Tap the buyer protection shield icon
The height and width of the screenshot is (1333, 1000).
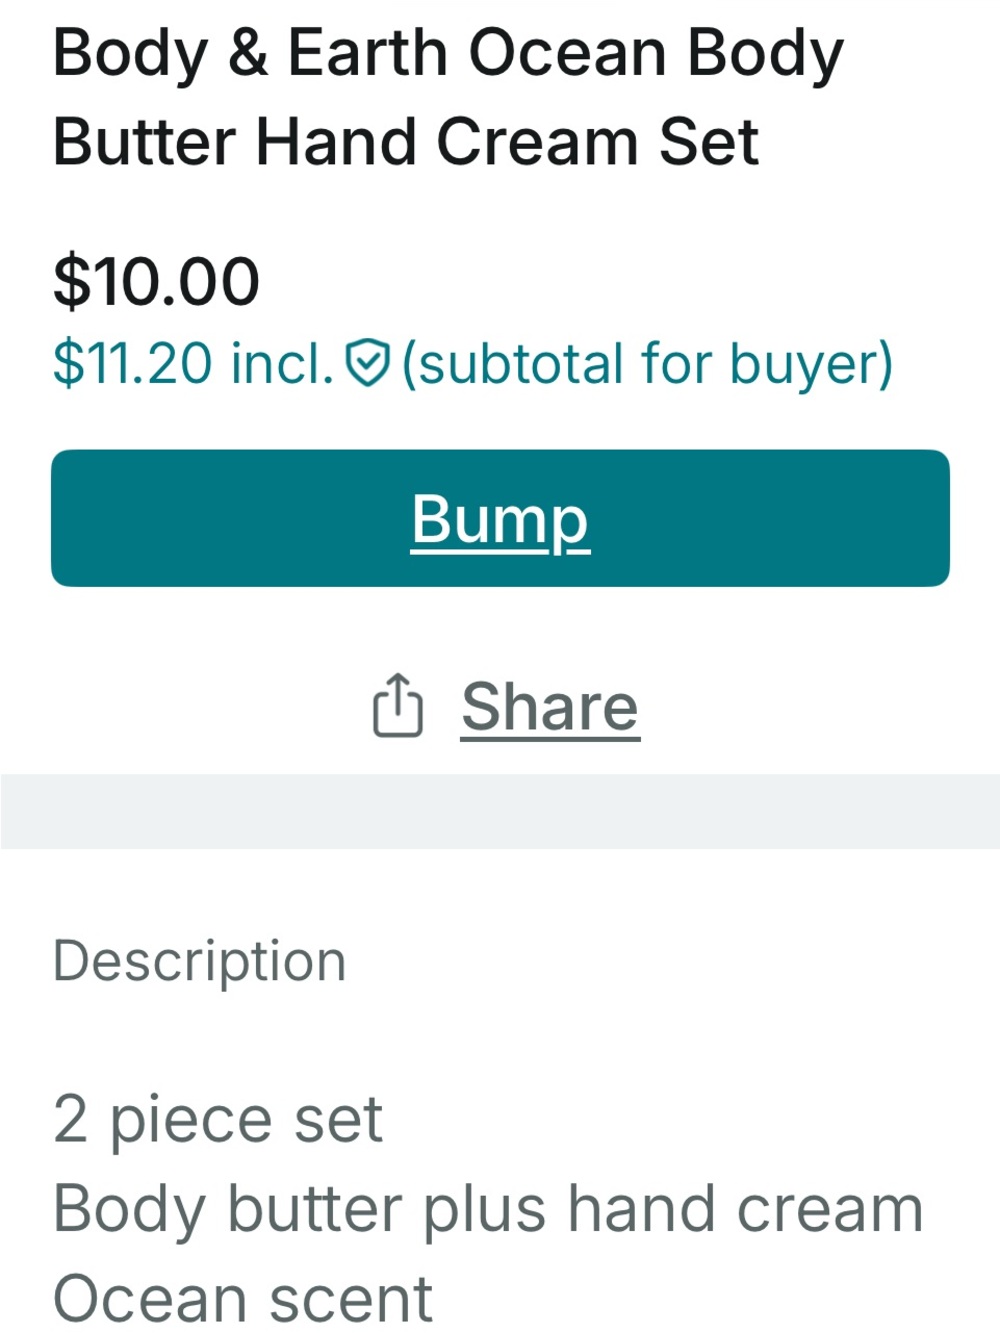point(367,363)
